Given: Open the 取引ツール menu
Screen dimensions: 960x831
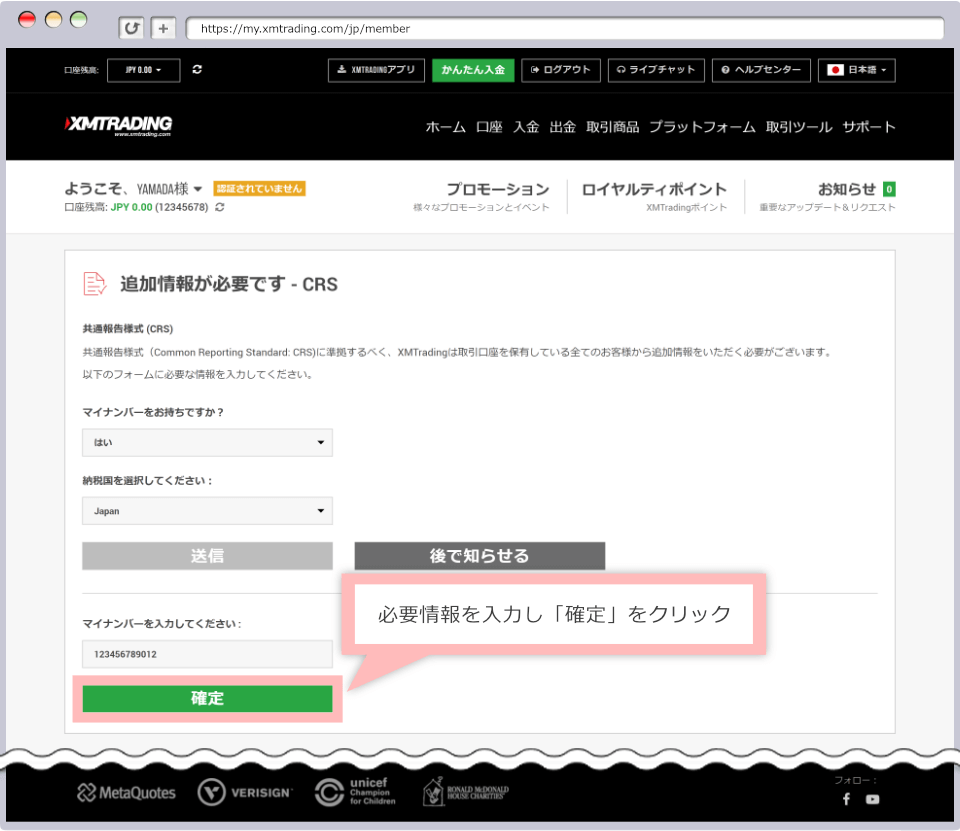Looking at the screenshot, I should tap(799, 127).
